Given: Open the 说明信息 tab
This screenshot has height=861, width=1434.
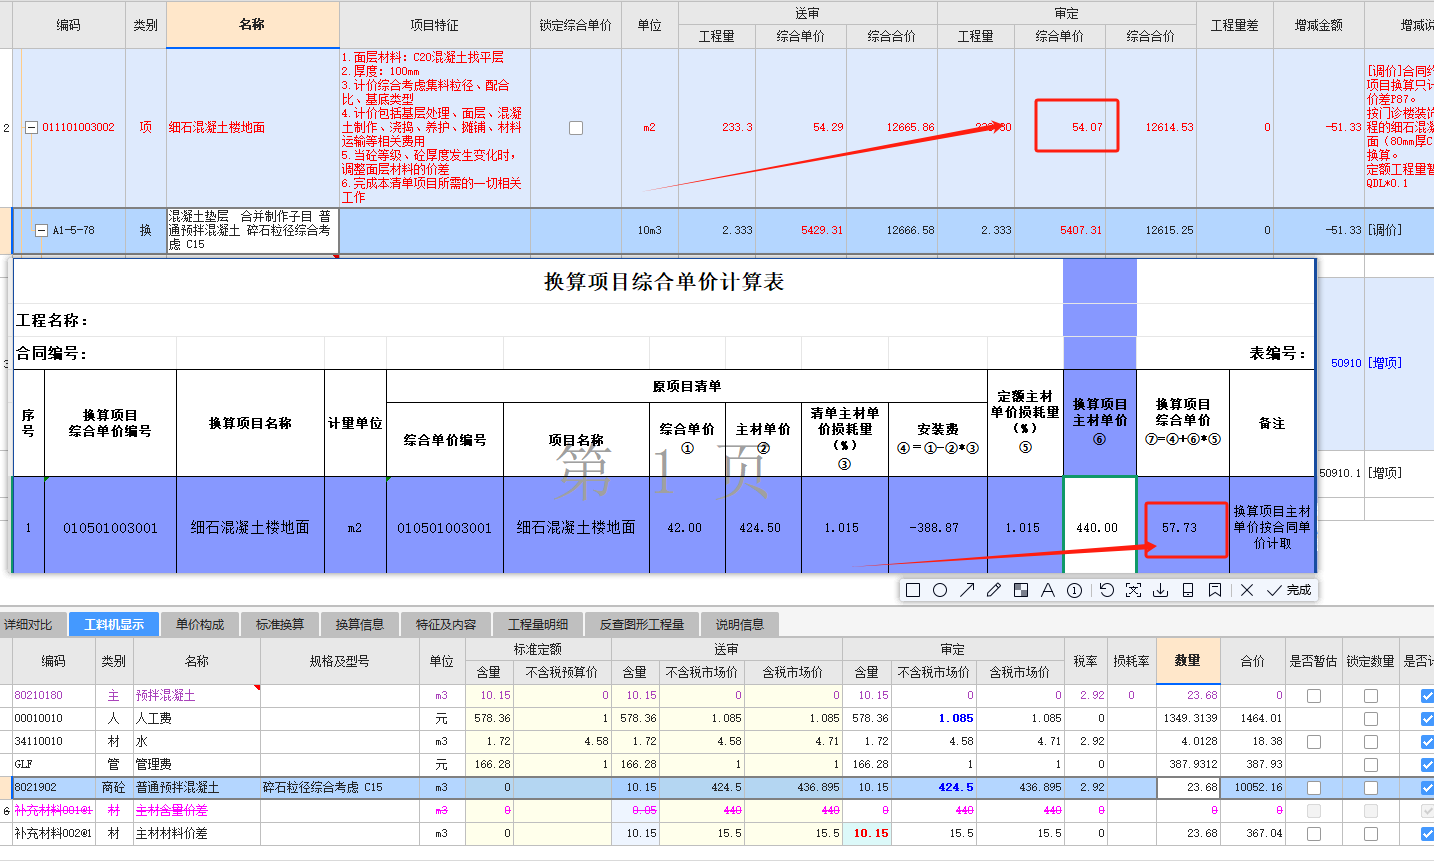Looking at the screenshot, I should pos(740,625).
